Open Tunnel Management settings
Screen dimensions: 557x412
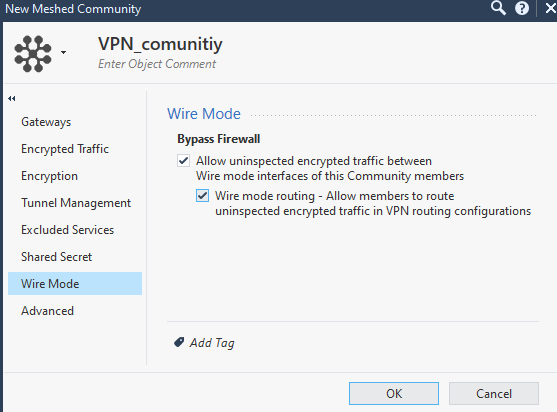point(76,203)
